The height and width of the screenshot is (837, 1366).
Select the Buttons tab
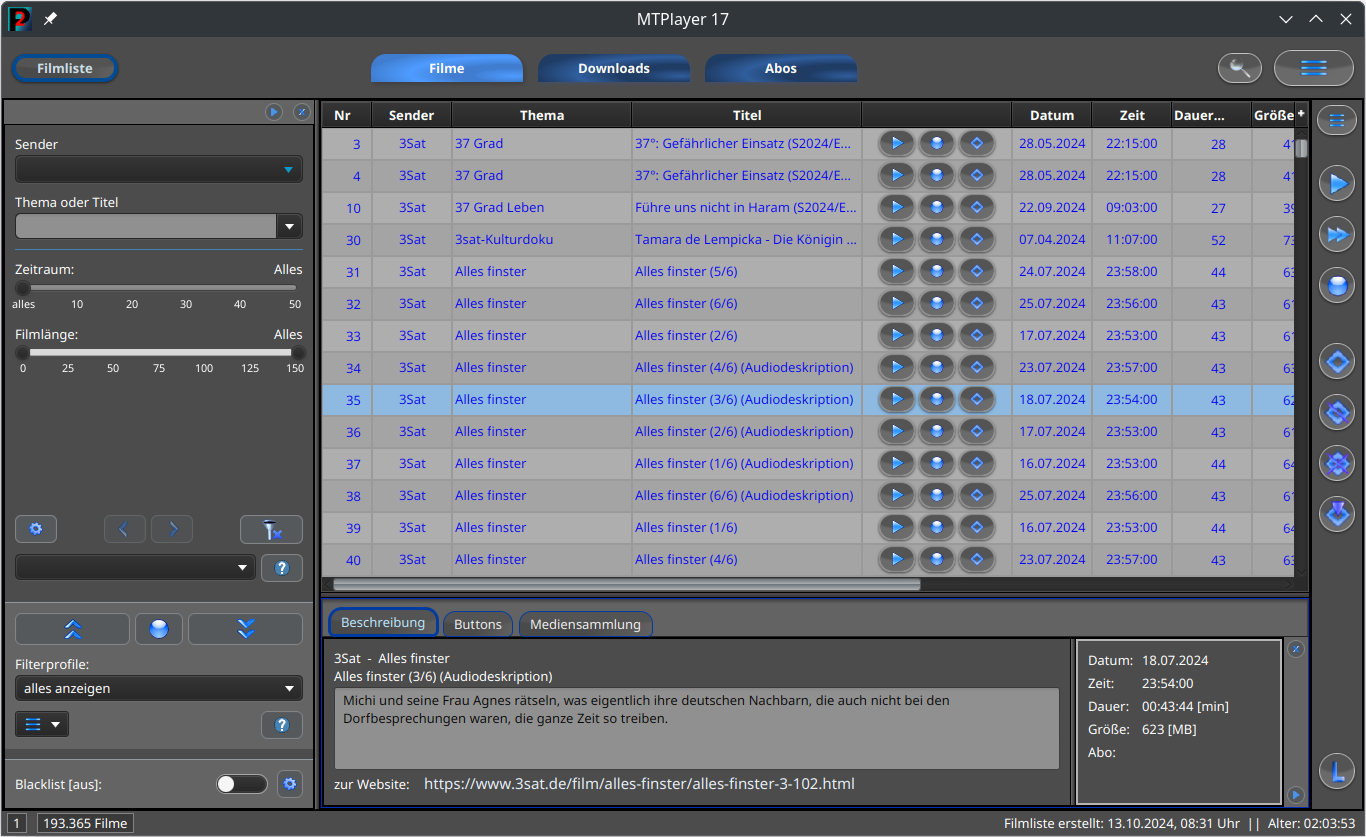478,624
